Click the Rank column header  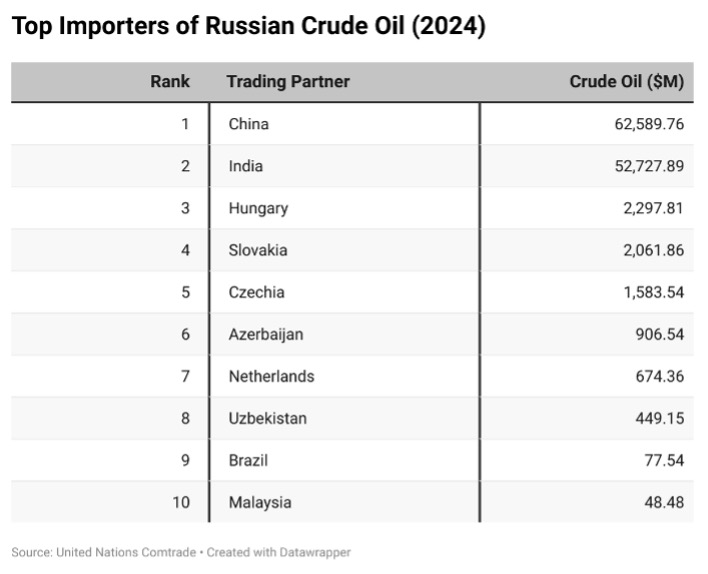tap(170, 82)
